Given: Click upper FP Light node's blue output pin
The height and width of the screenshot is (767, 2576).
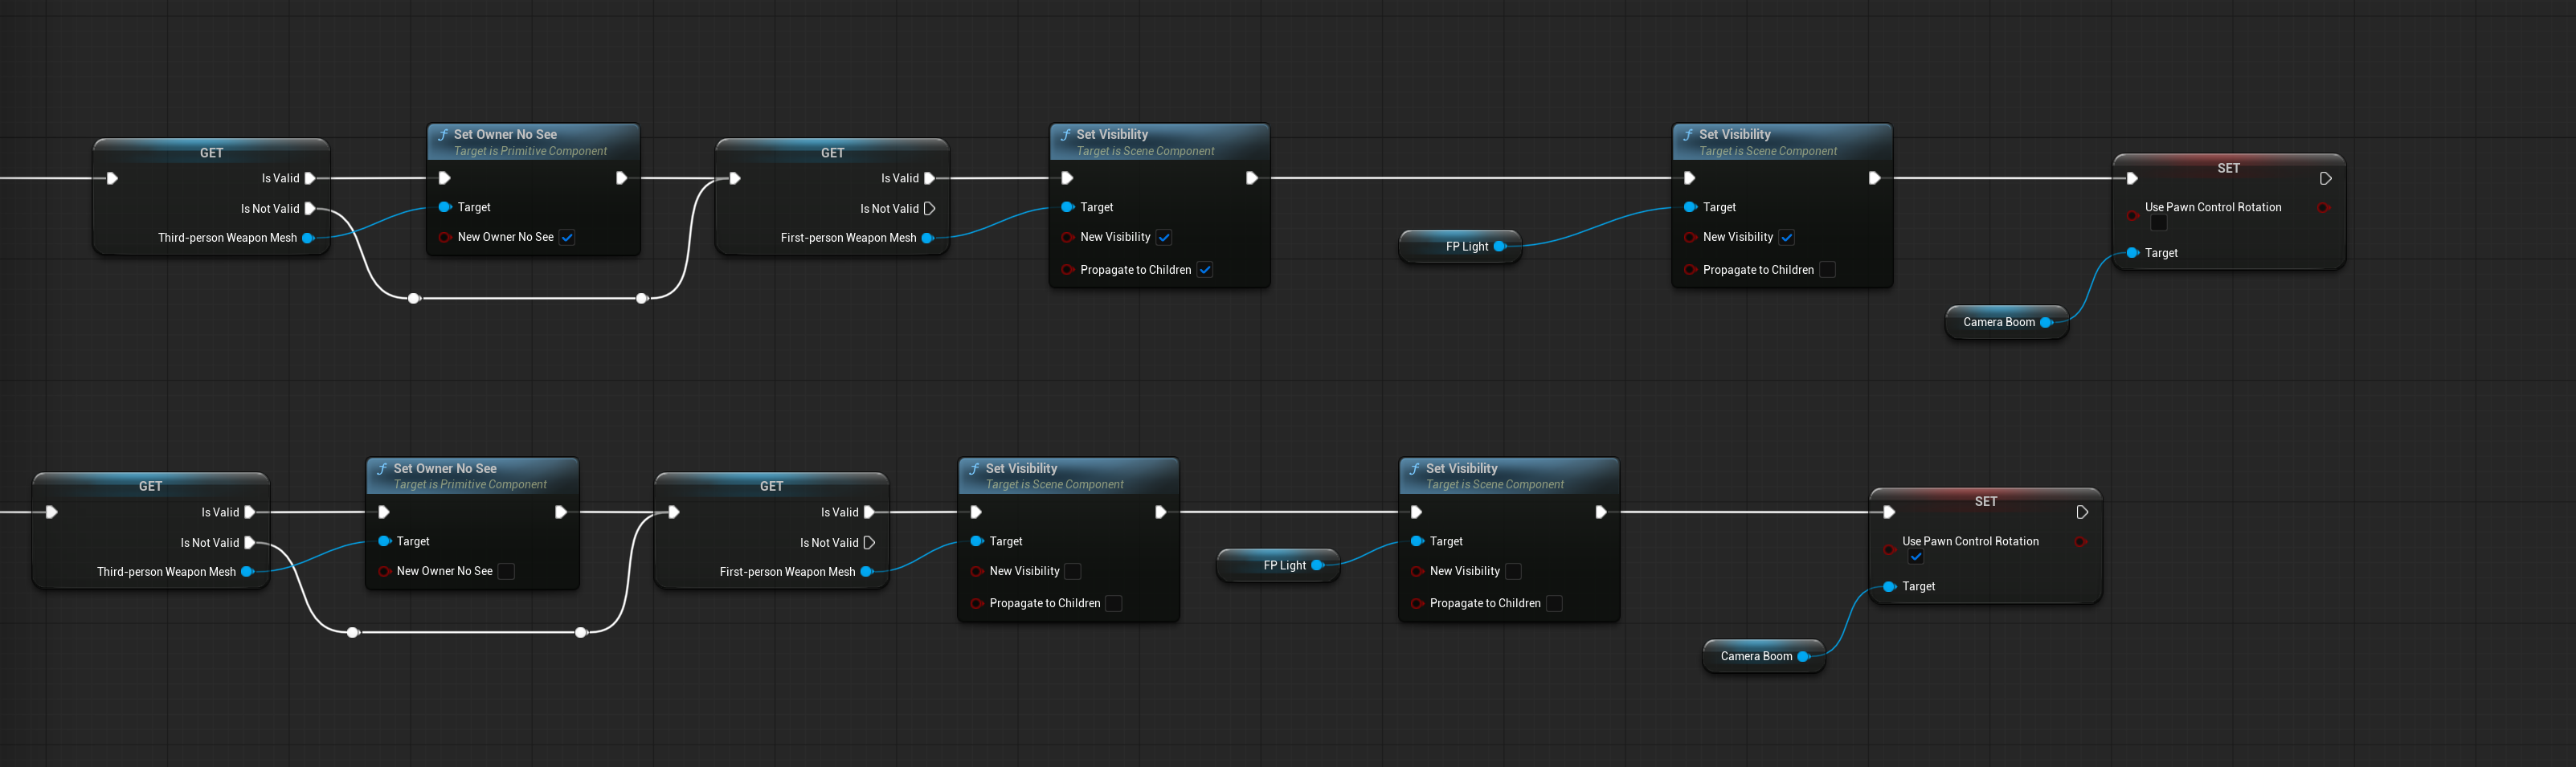Looking at the screenshot, I should pos(1500,246).
